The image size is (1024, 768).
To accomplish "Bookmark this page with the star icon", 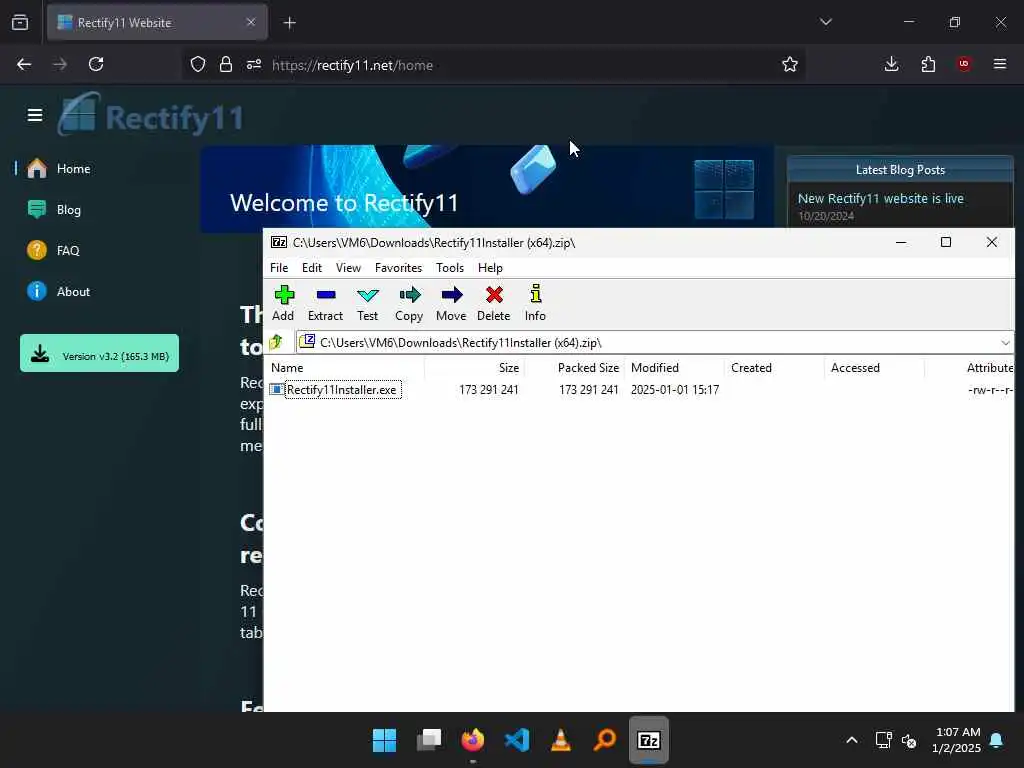I will [x=790, y=64].
